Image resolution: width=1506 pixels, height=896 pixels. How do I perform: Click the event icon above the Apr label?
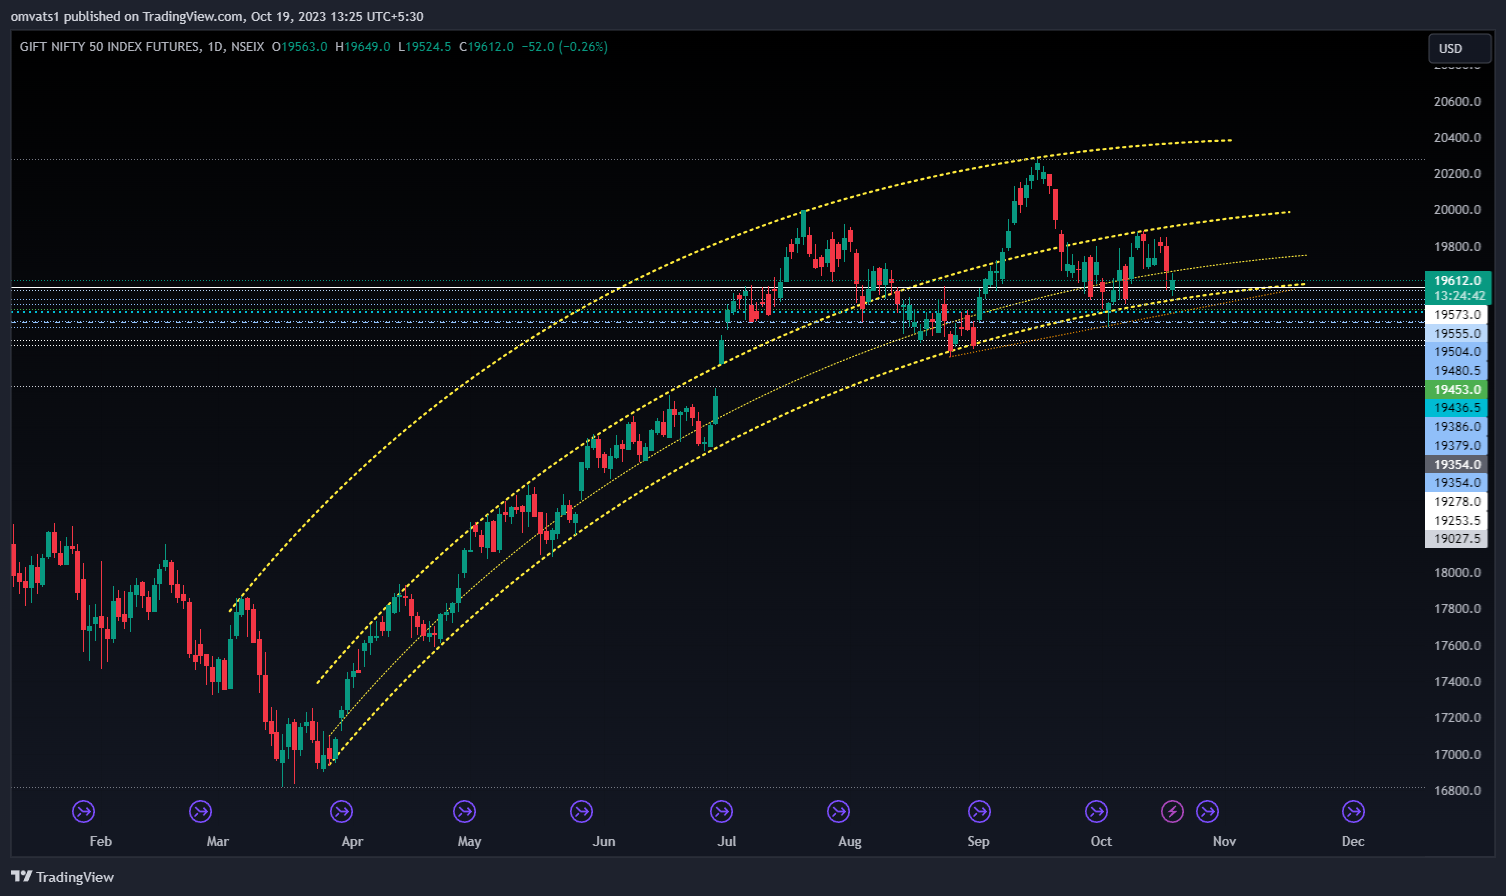[x=342, y=811]
